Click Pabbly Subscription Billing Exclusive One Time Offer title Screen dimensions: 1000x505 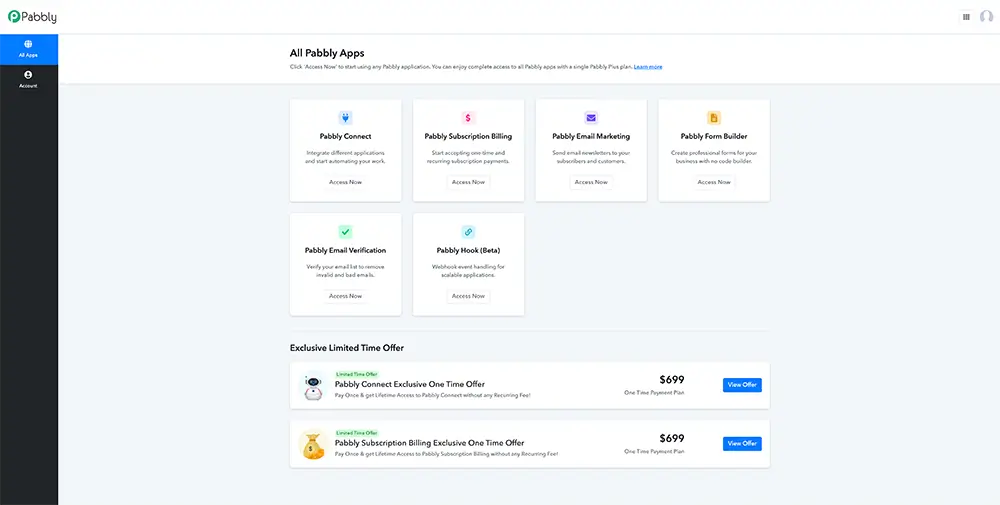(x=429, y=443)
